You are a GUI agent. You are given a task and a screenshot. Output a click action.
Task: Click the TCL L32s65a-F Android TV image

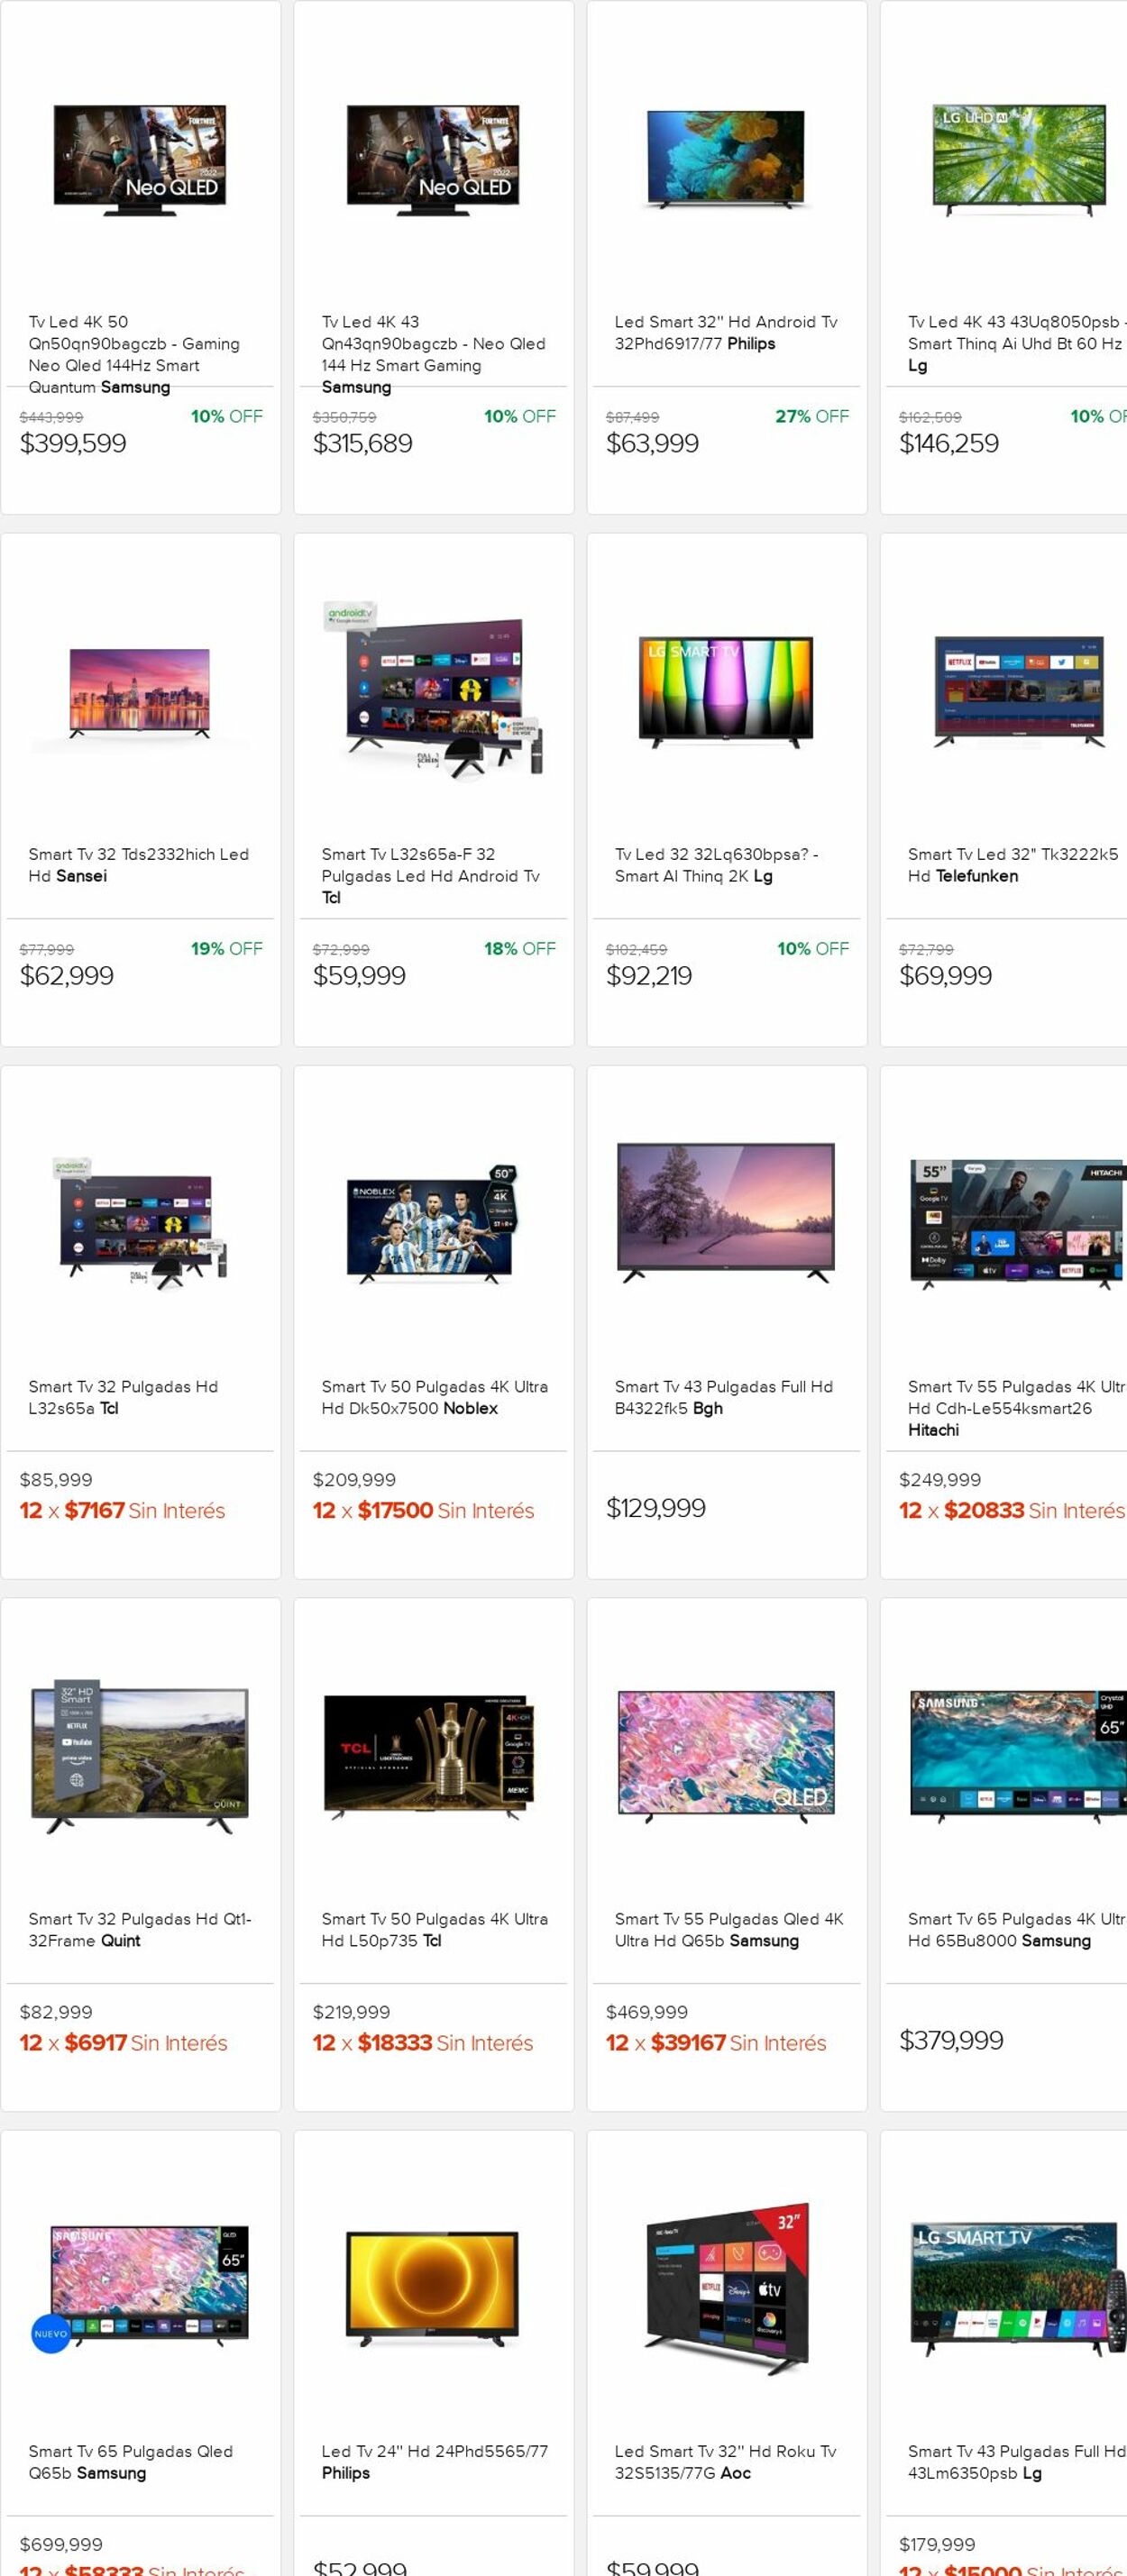pyautogui.click(x=433, y=692)
